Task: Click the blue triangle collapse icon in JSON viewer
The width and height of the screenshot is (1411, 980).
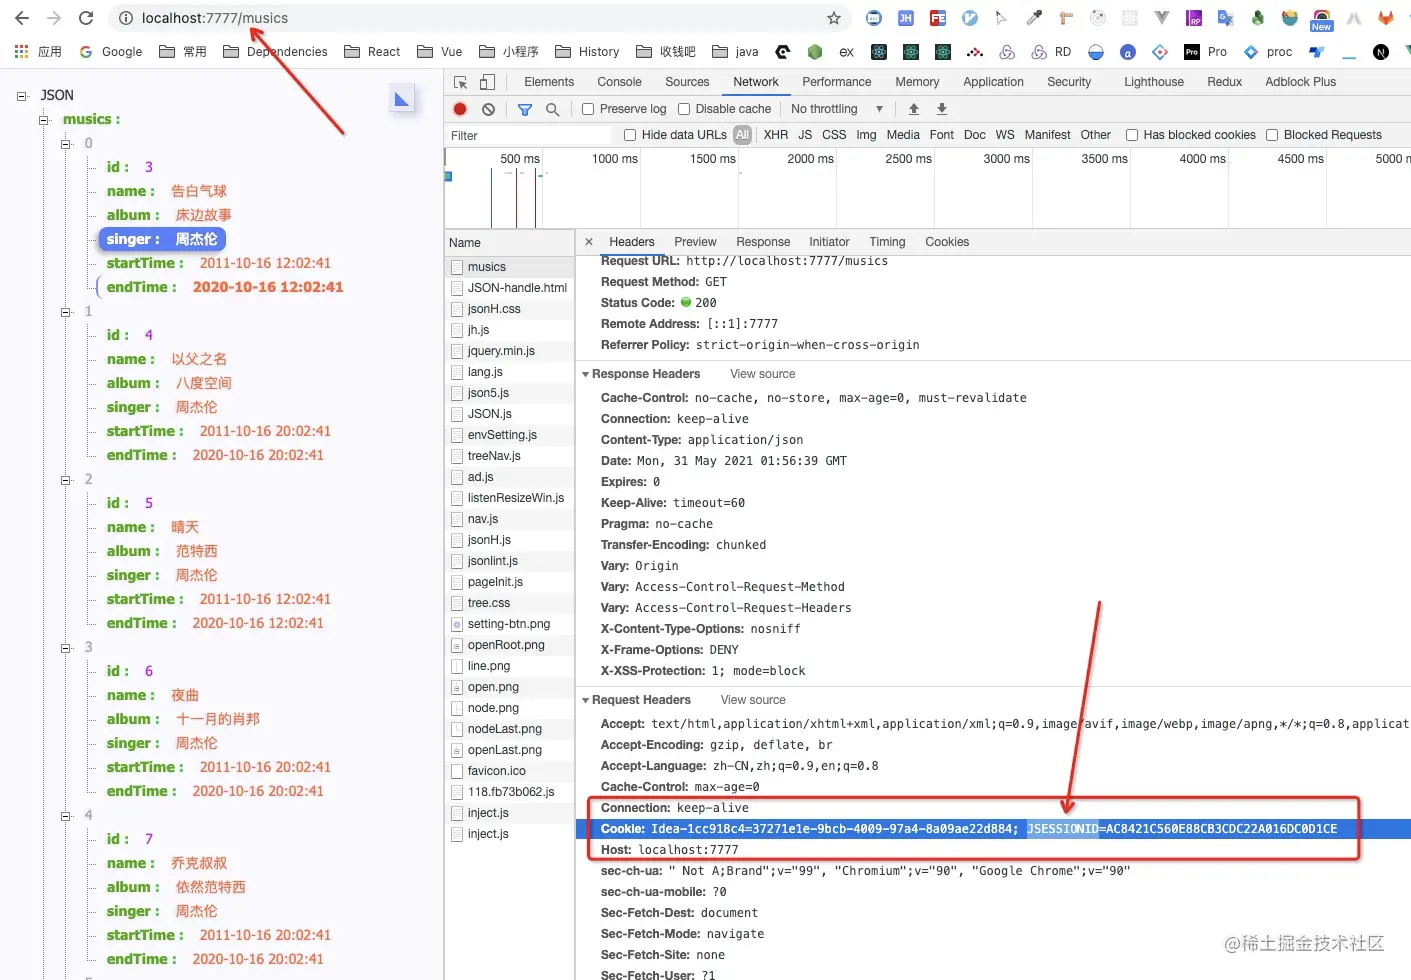Action: (402, 98)
